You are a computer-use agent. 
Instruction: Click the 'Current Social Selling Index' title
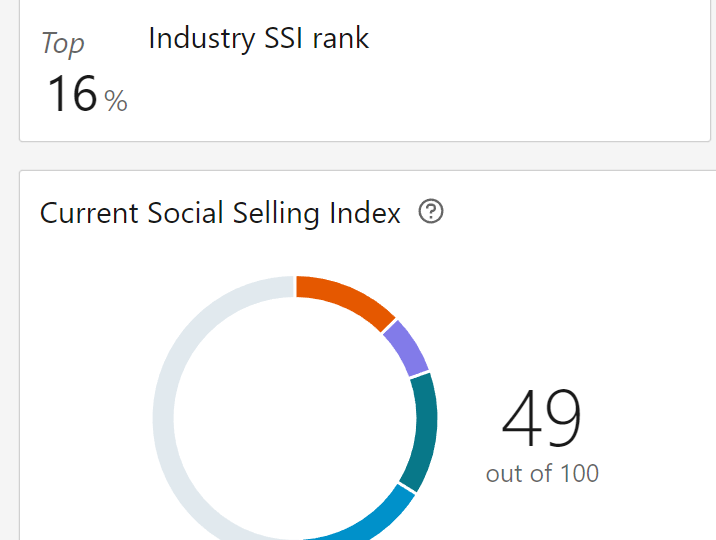coord(220,213)
